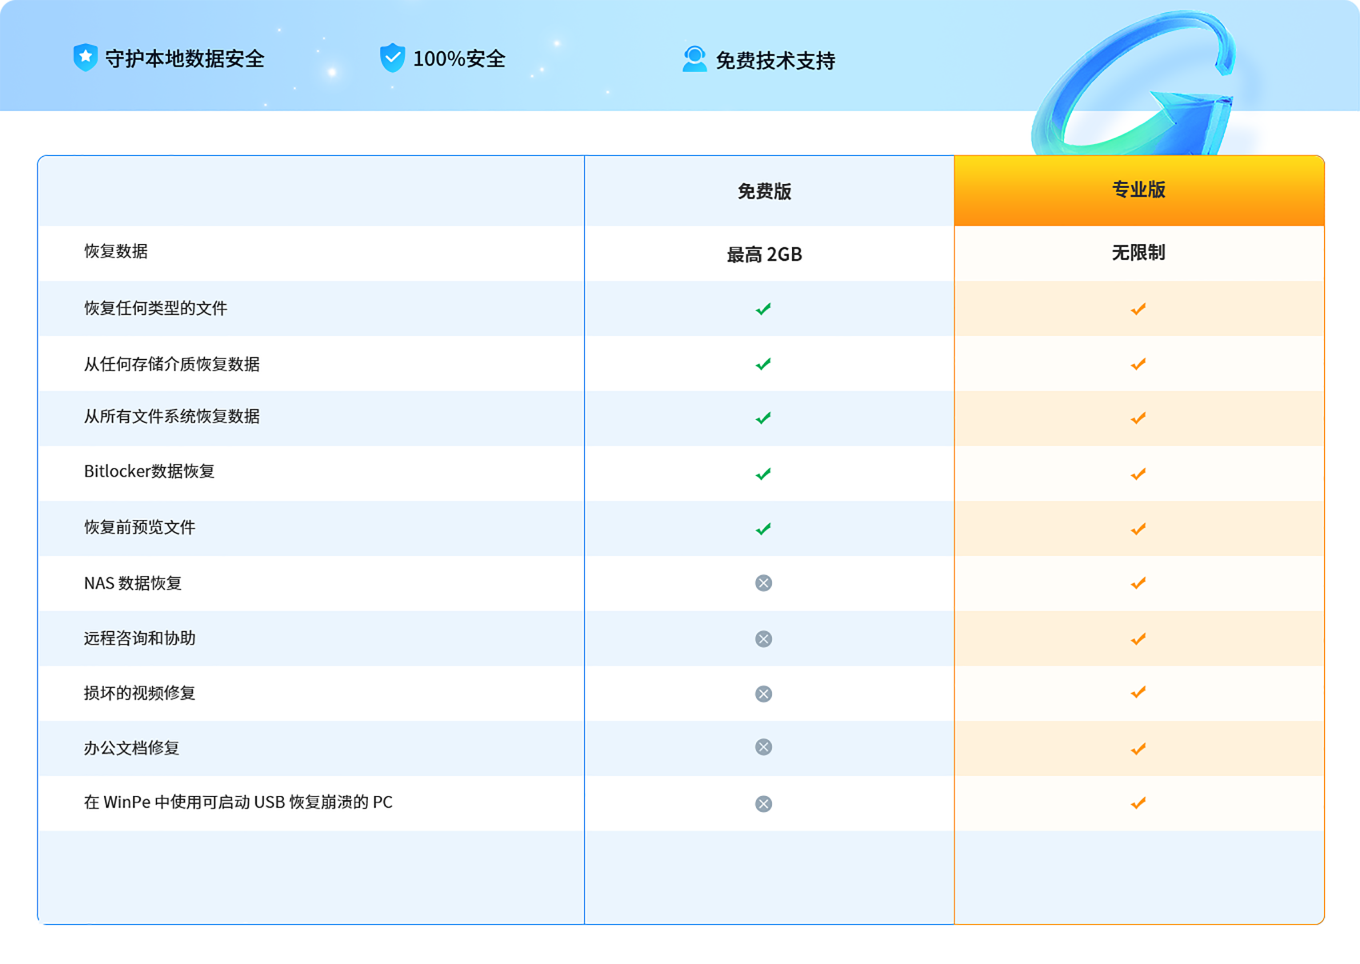Image resolution: width=1360 pixels, height=964 pixels.
Task: Click the 免费技术支持 text
Action: pyautogui.click(x=776, y=61)
